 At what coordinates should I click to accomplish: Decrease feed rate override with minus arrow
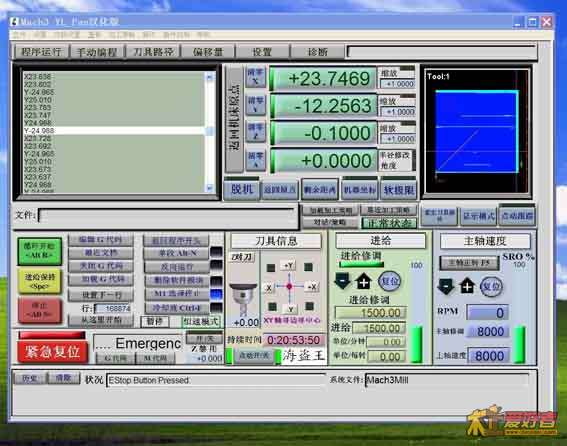point(342,281)
